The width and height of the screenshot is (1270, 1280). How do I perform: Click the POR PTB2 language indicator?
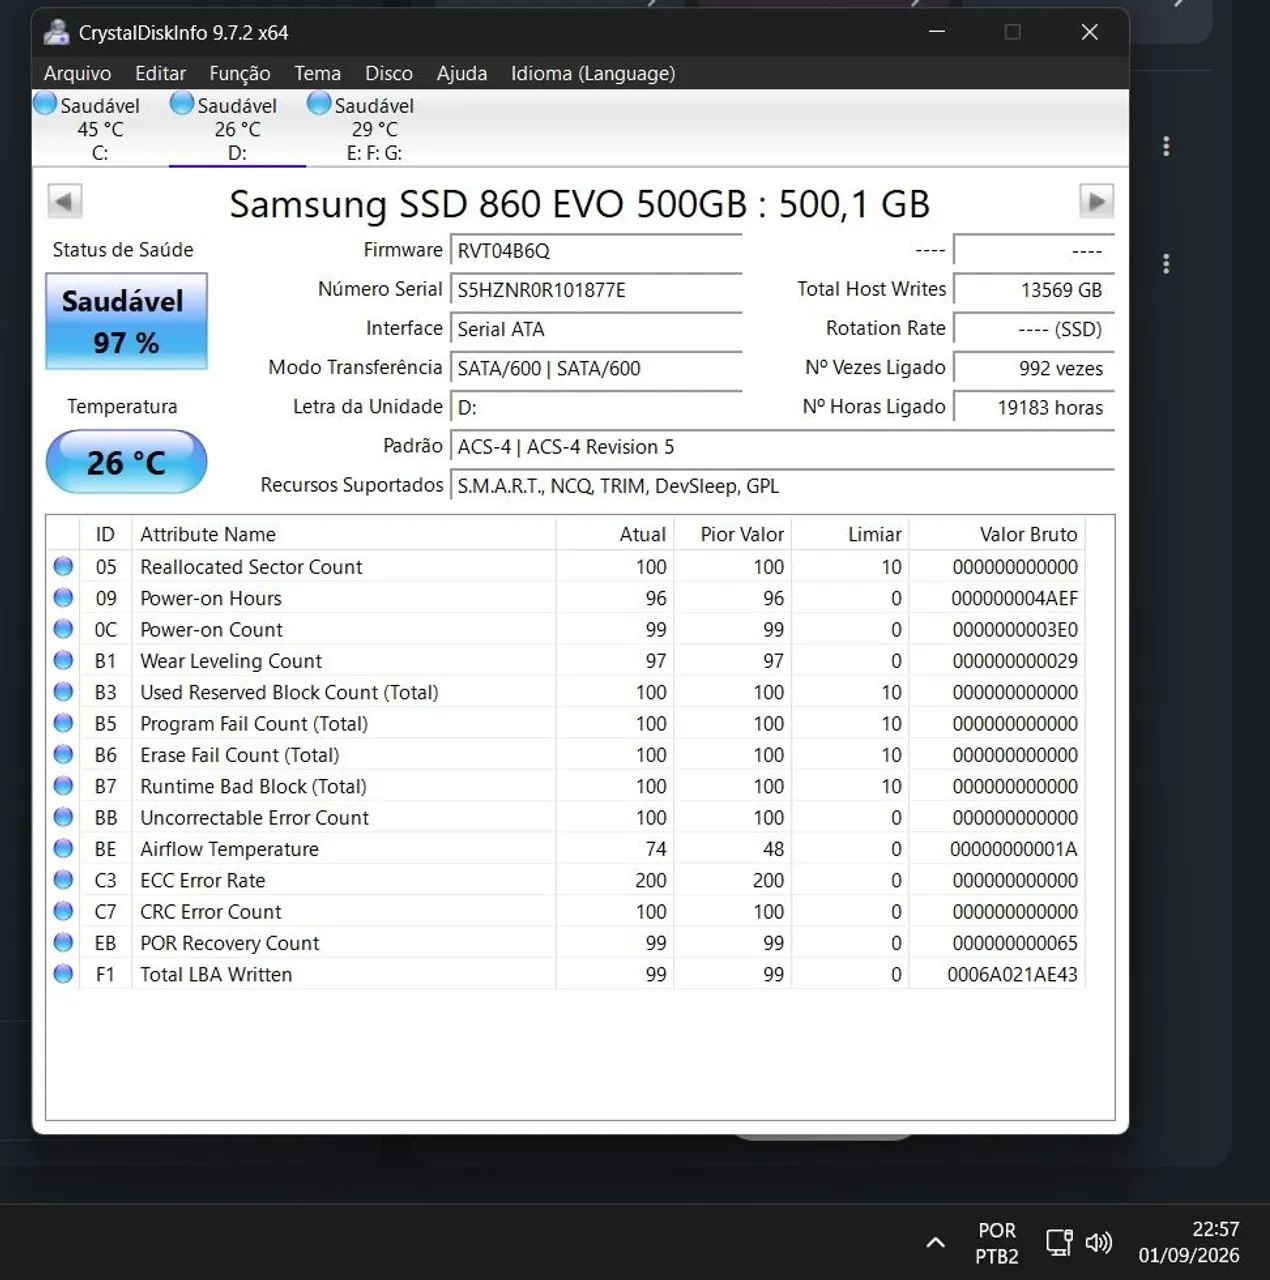(997, 1243)
